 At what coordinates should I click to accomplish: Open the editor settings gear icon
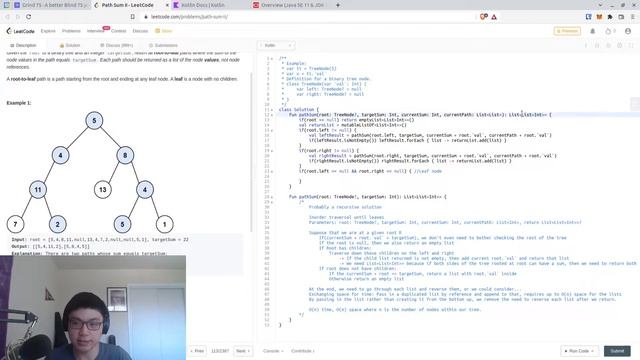click(620, 45)
